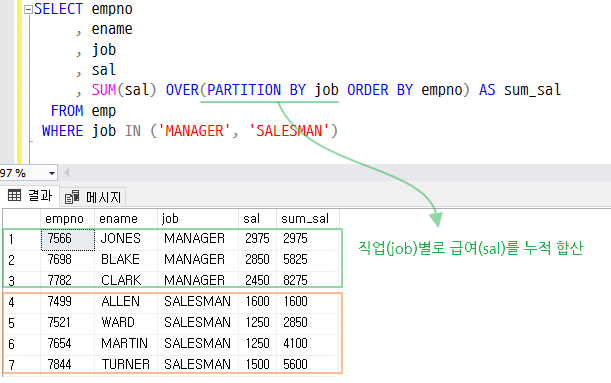Select row header 3 in results grid
Screen dimensions: 611x383
[21, 281]
